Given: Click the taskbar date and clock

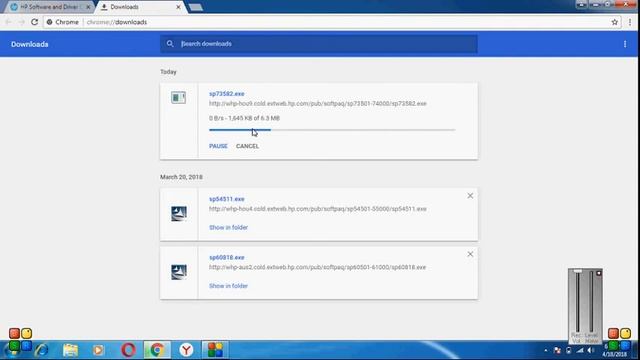Looking at the screenshot, I should click(x=613, y=350).
